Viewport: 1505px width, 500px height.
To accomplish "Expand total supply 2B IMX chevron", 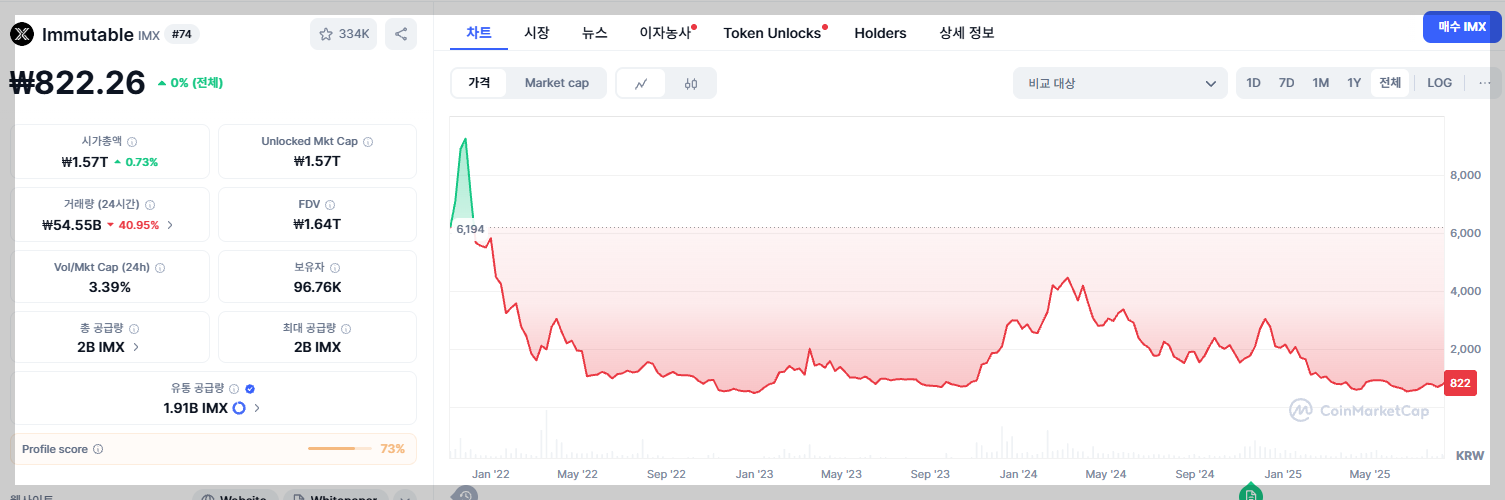I will point(136,347).
